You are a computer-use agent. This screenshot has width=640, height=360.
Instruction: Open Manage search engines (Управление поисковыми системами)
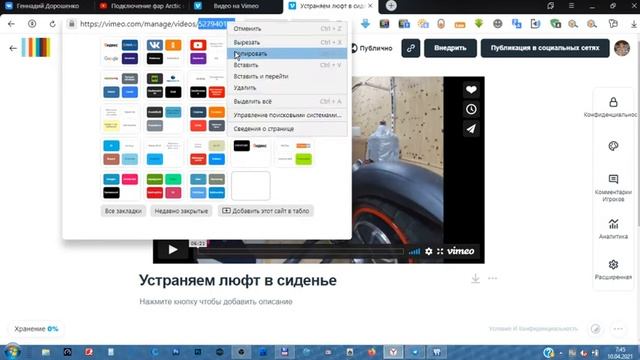pos(287,115)
